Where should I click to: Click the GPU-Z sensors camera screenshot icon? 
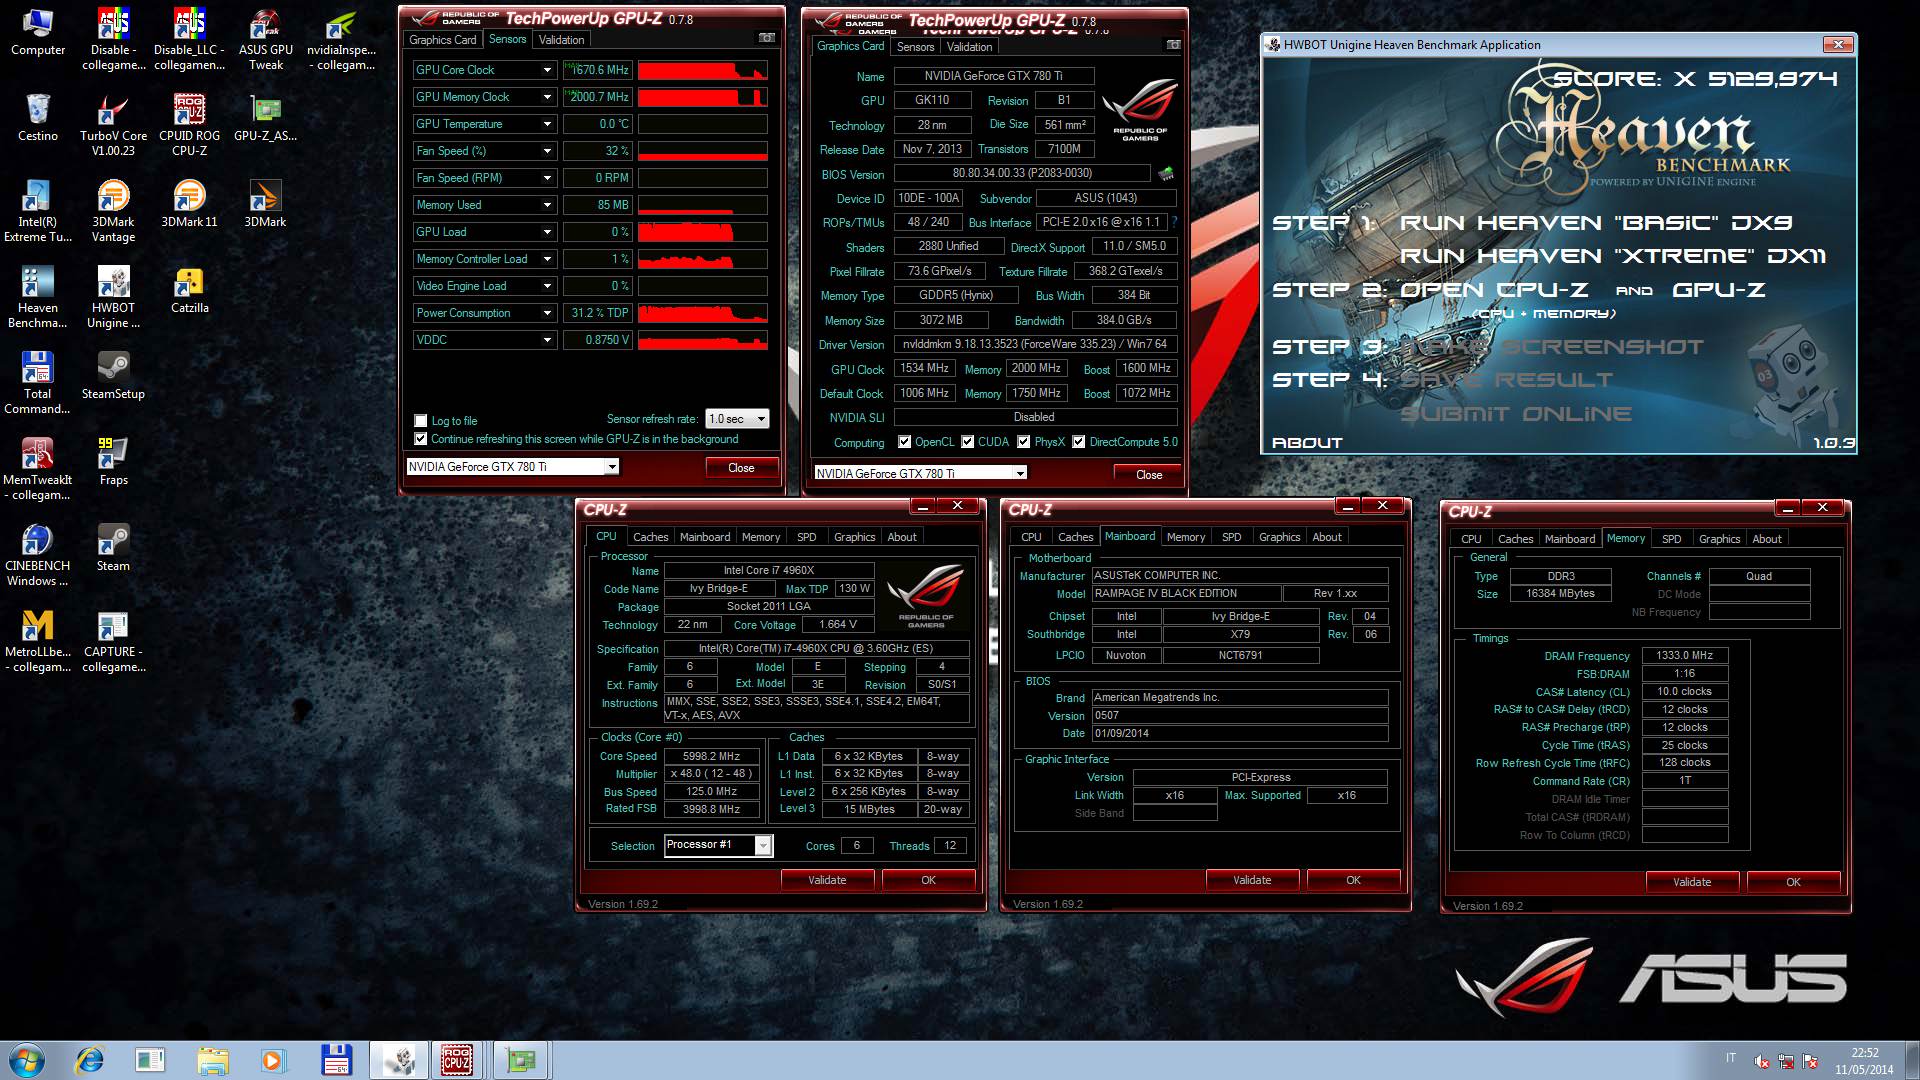click(x=767, y=38)
